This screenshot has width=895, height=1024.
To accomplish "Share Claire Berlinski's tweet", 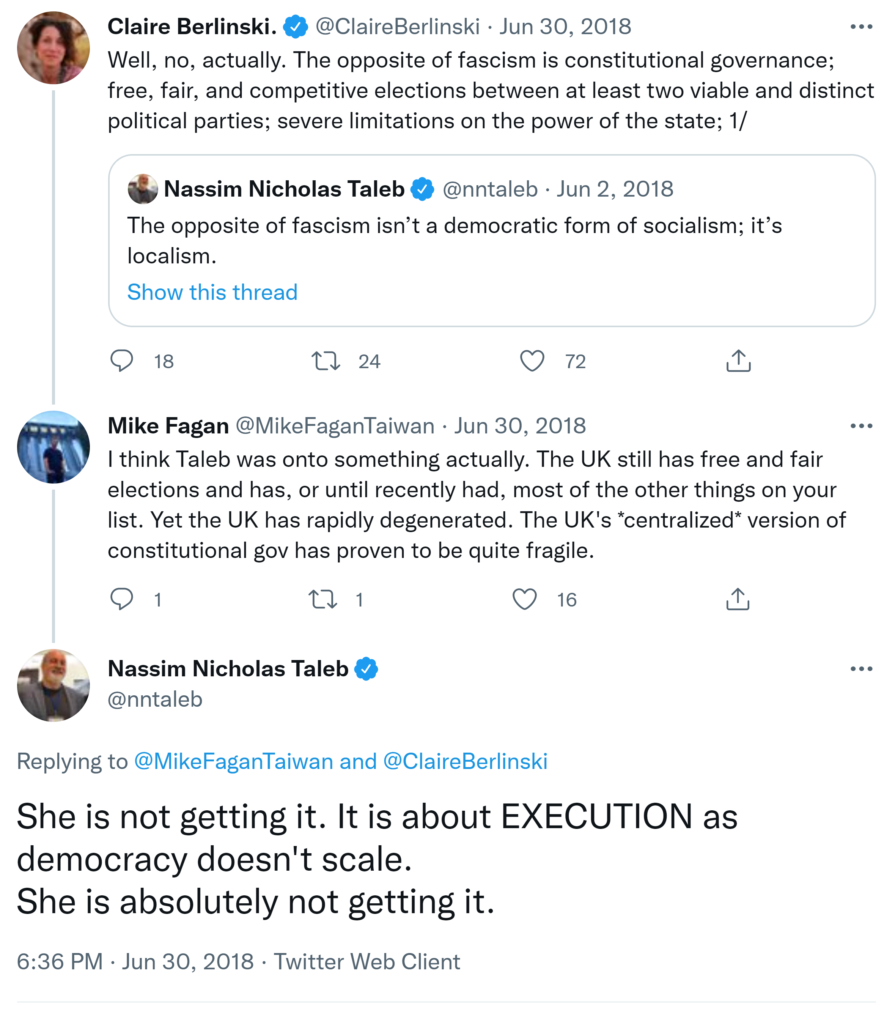I will point(738,361).
